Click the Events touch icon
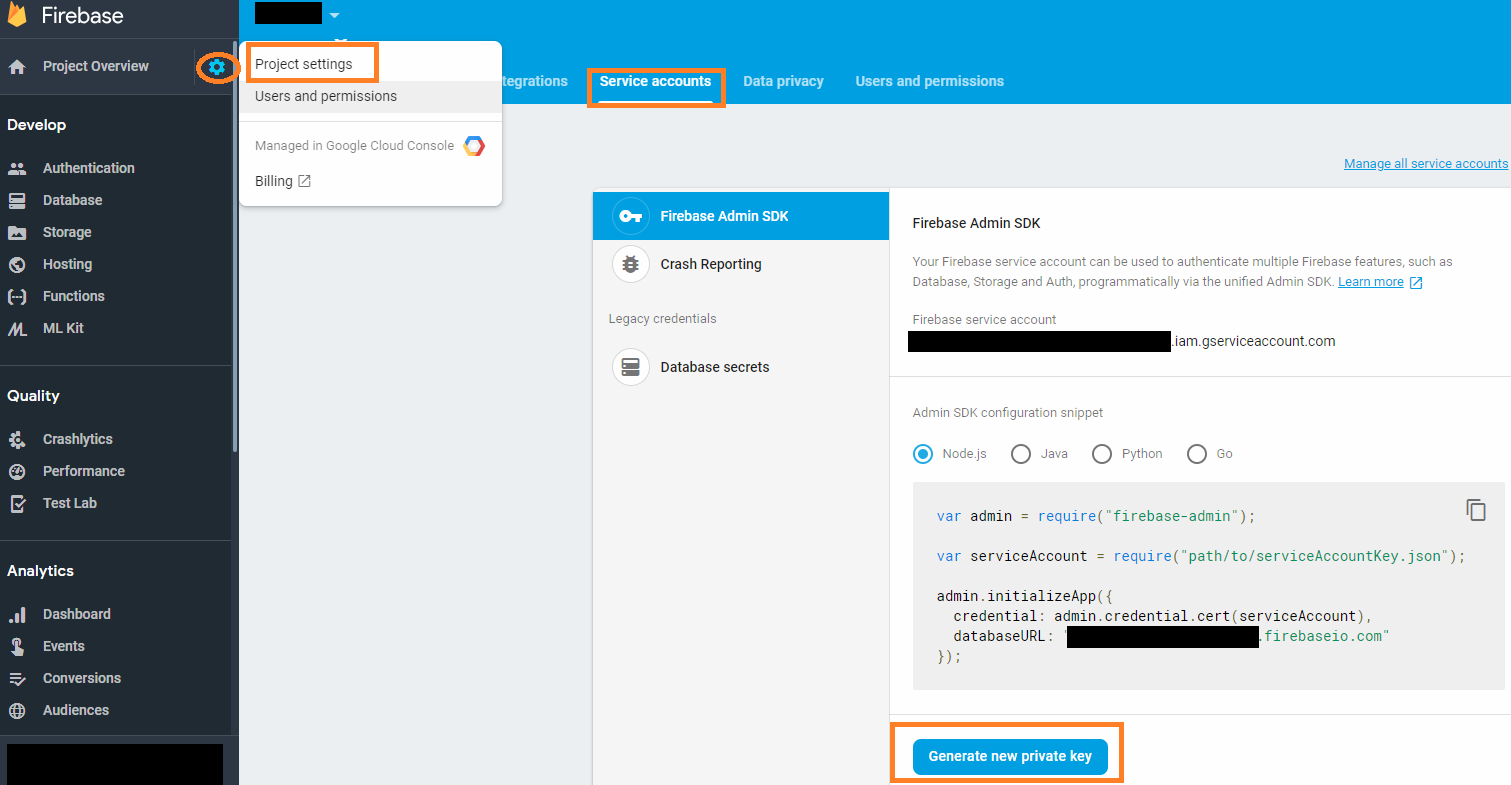 pos(17,646)
